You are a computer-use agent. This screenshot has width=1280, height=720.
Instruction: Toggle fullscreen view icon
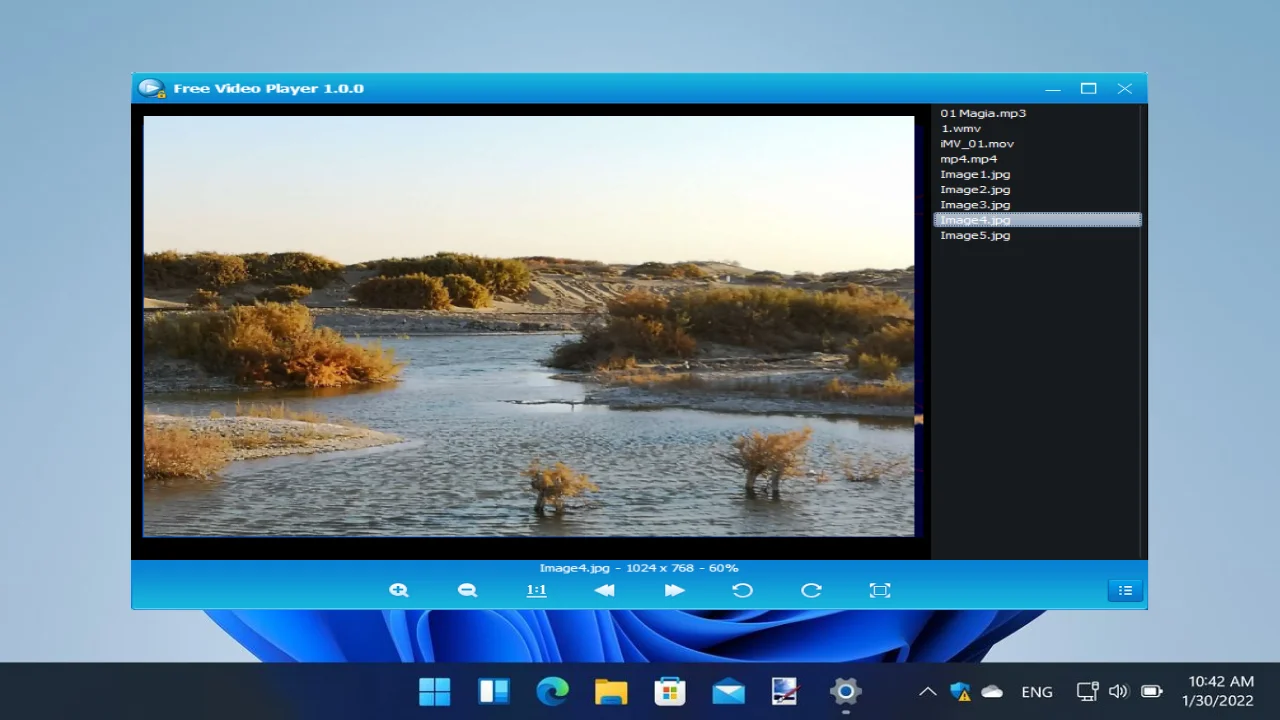pos(880,590)
